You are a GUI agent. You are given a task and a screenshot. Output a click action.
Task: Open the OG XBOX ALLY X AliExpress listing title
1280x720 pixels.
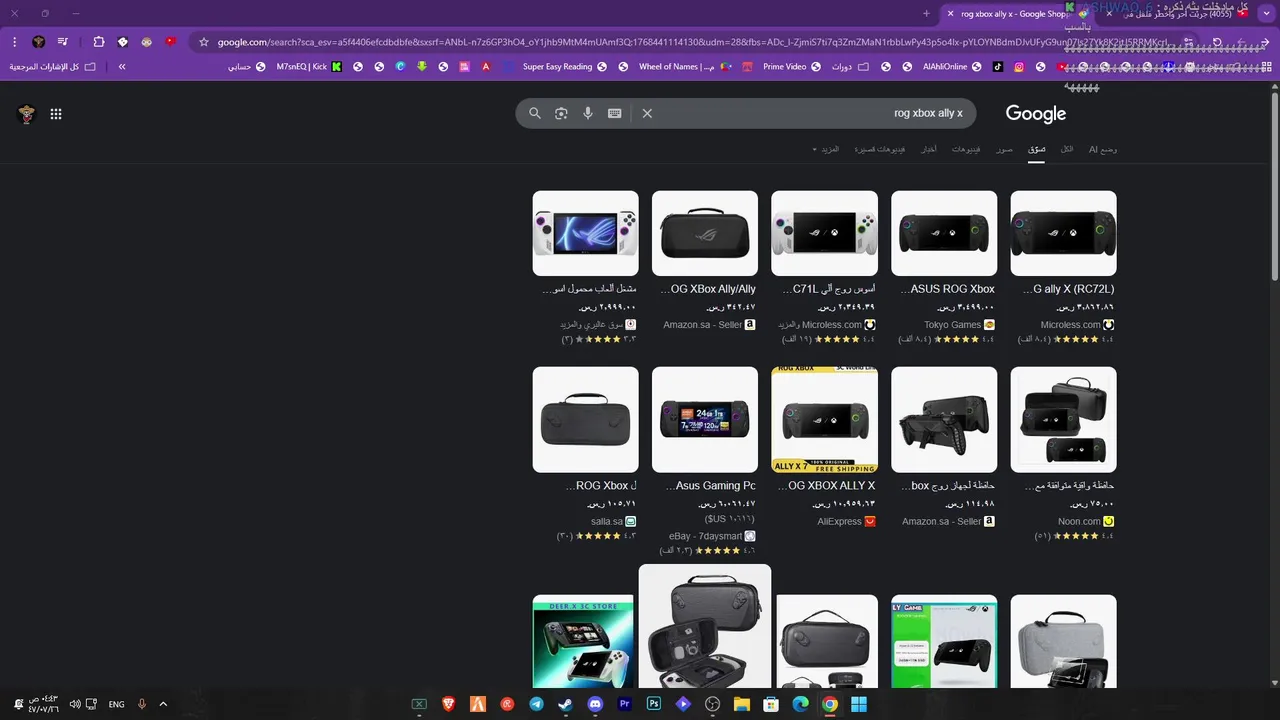[x=828, y=486]
